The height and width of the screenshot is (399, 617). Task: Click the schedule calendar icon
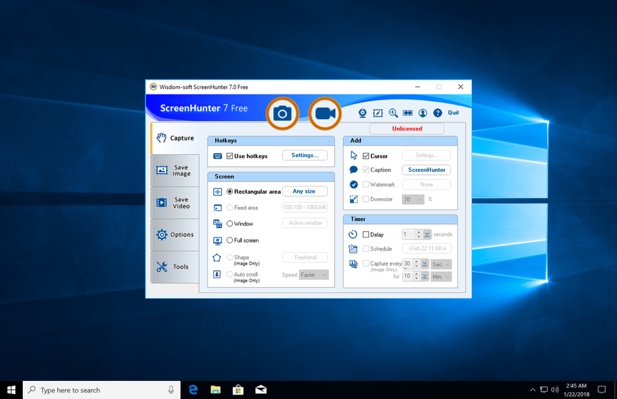(x=353, y=249)
